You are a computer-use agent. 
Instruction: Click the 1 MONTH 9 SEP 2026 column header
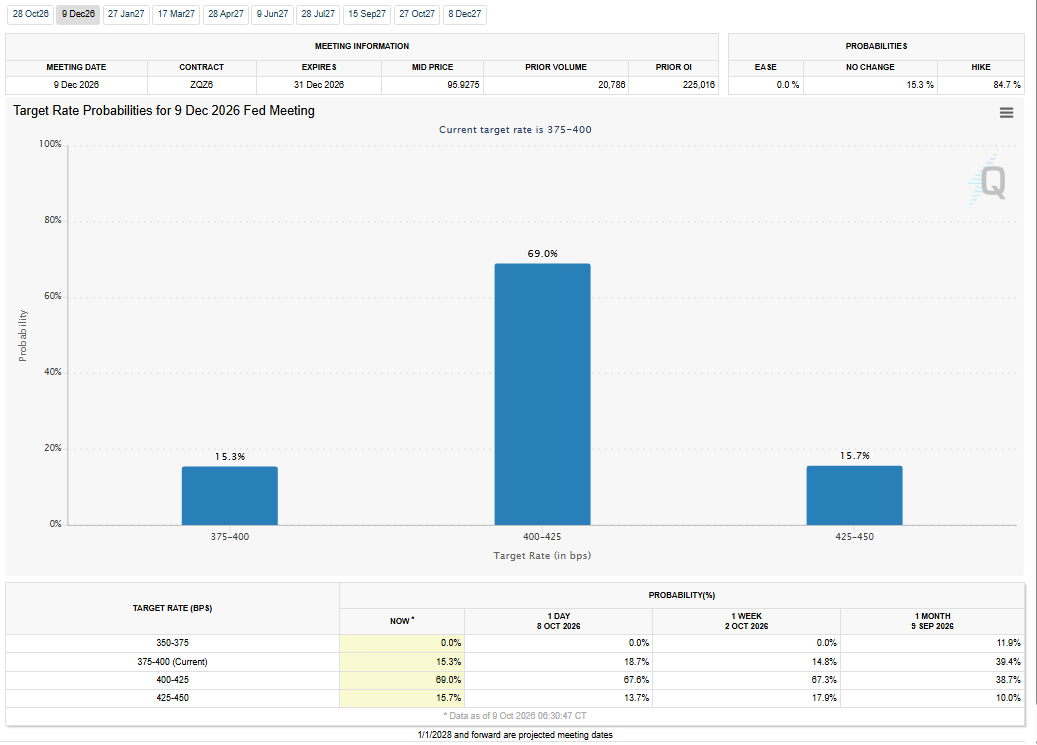933,621
